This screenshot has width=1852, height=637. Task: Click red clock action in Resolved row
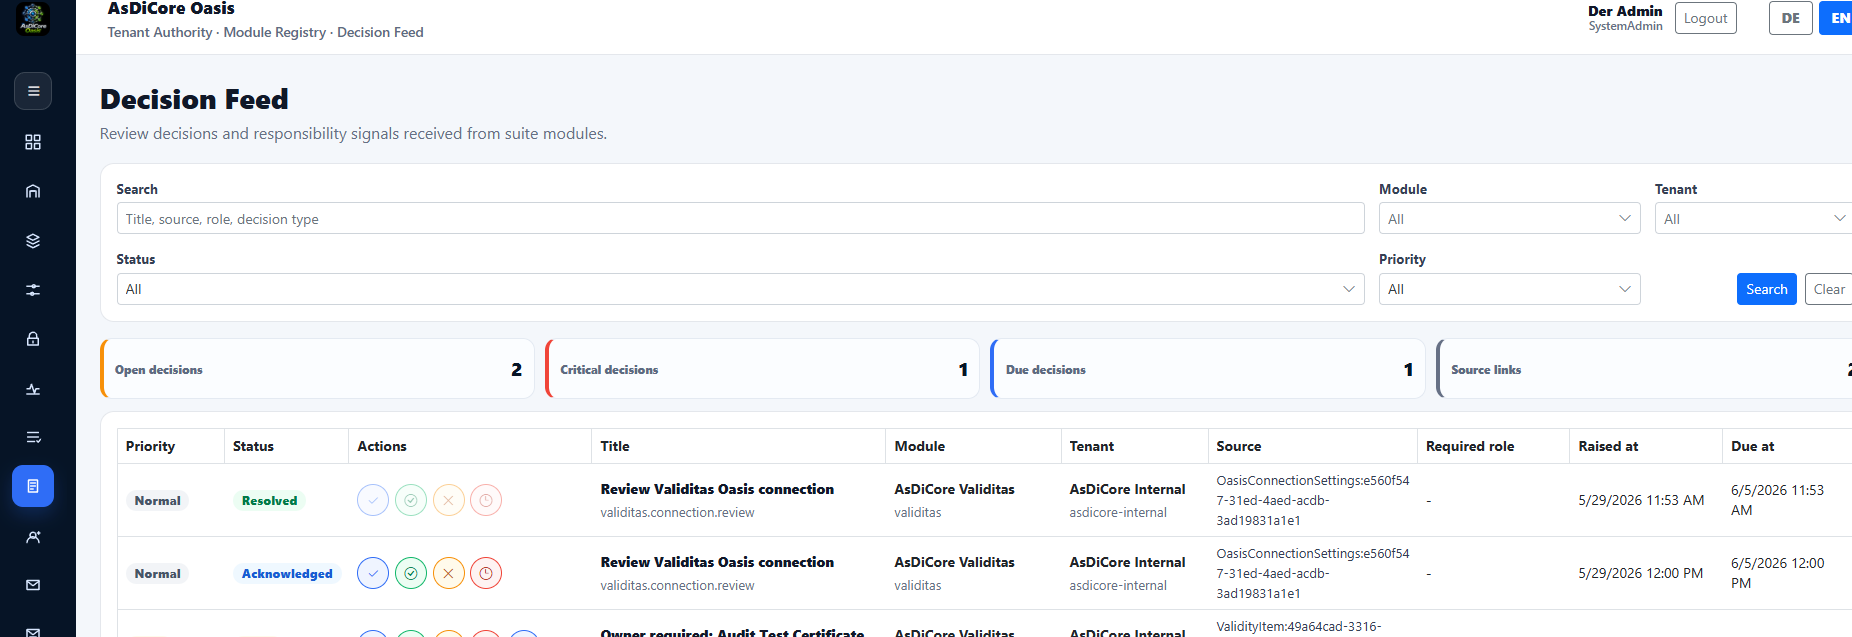pos(486,500)
